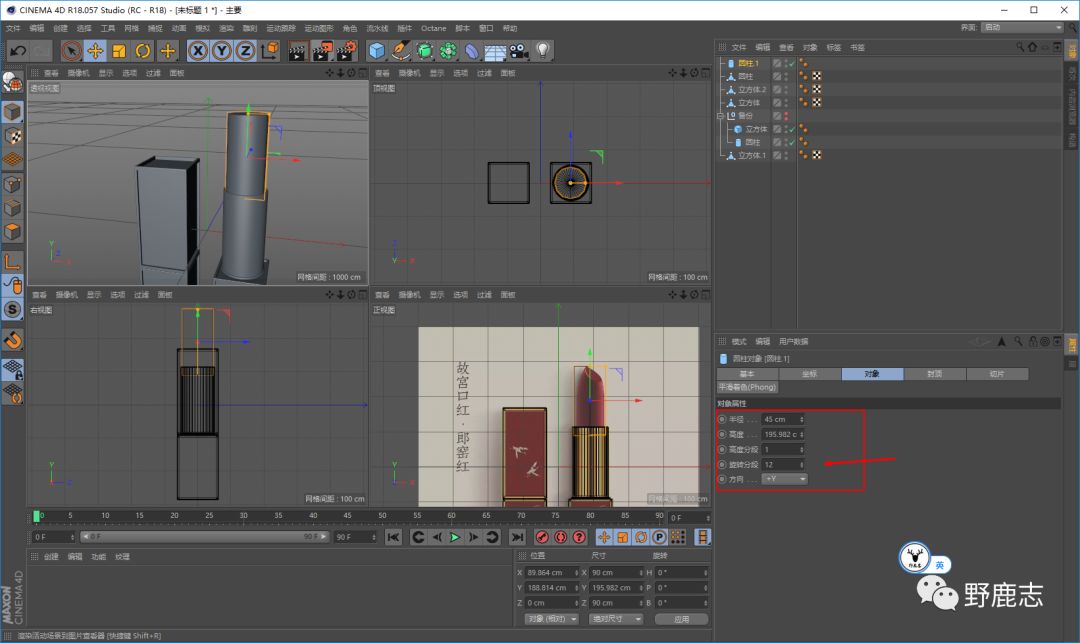The height and width of the screenshot is (643, 1080).
Task: Select the Rotate tool in the top toolbar
Action: click(143, 50)
